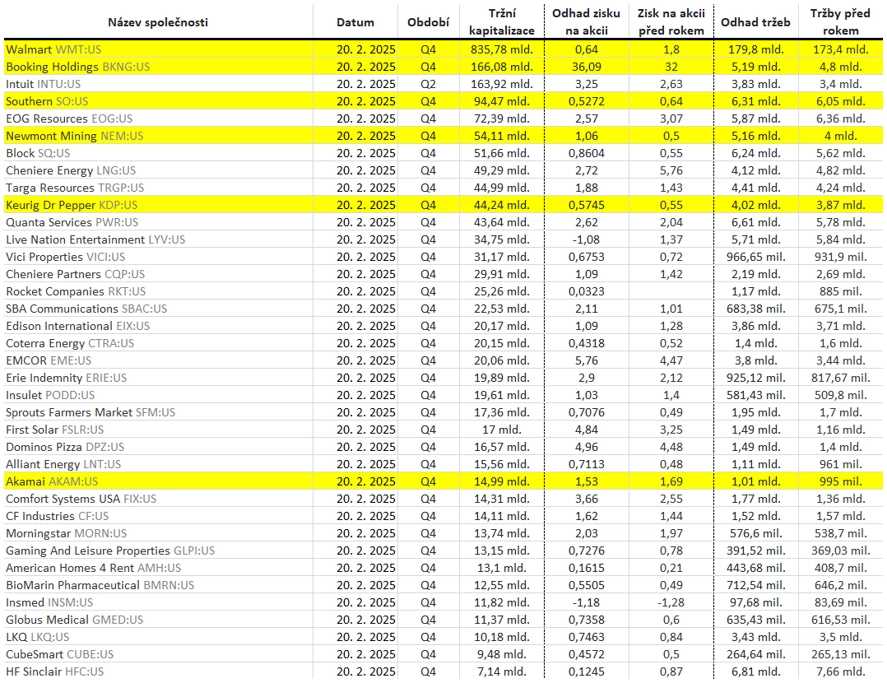Click the Datum column header
The width and height of the screenshot is (887, 683).
click(355, 22)
